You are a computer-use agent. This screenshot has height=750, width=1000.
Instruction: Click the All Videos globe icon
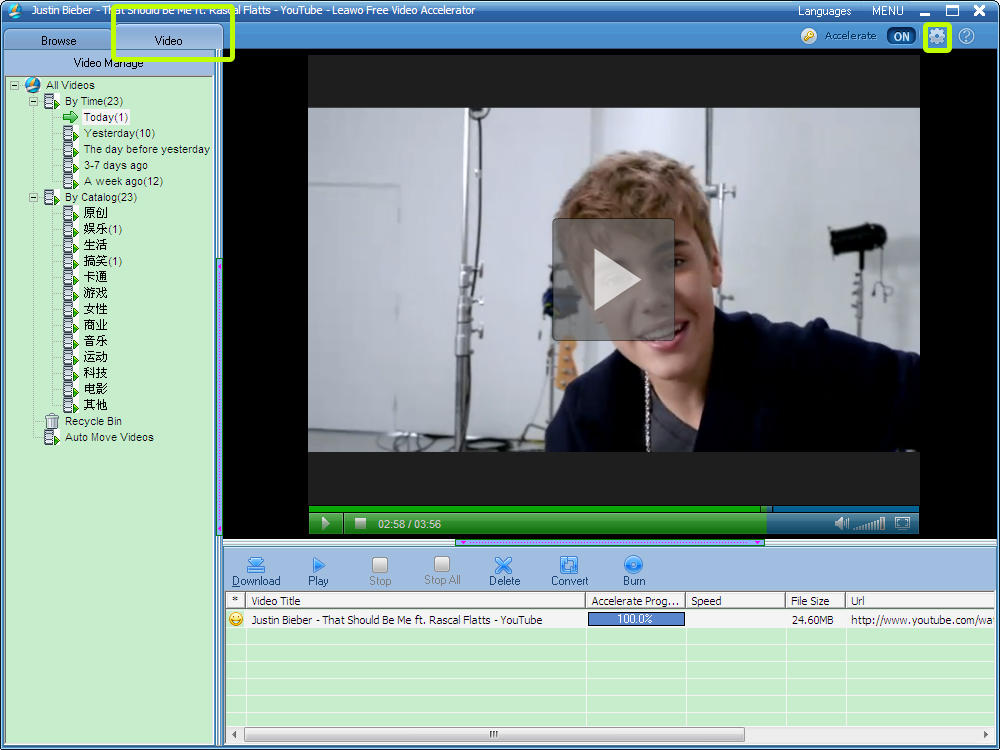coord(33,85)
